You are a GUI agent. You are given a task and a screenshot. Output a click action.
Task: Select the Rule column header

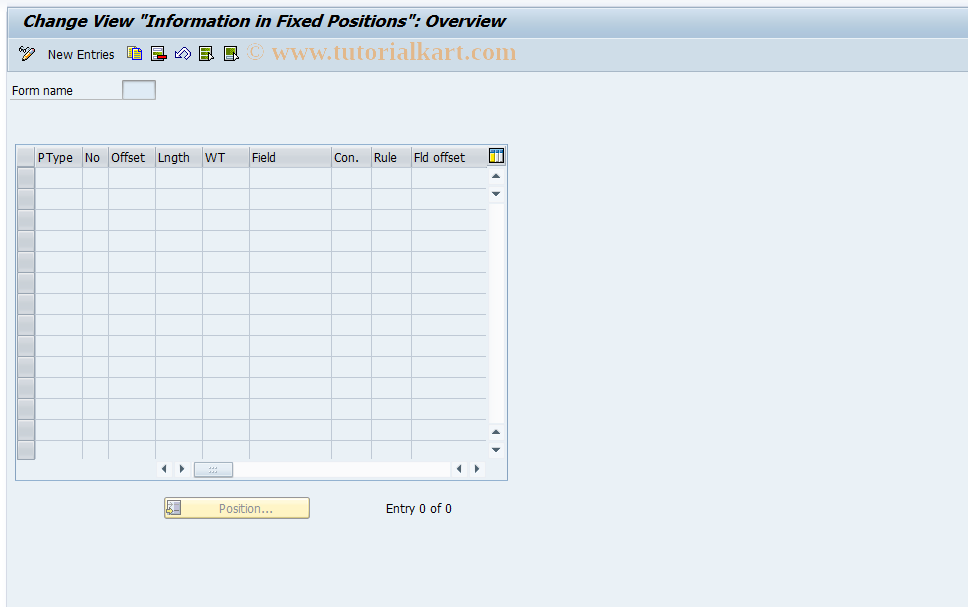(391, 157)
